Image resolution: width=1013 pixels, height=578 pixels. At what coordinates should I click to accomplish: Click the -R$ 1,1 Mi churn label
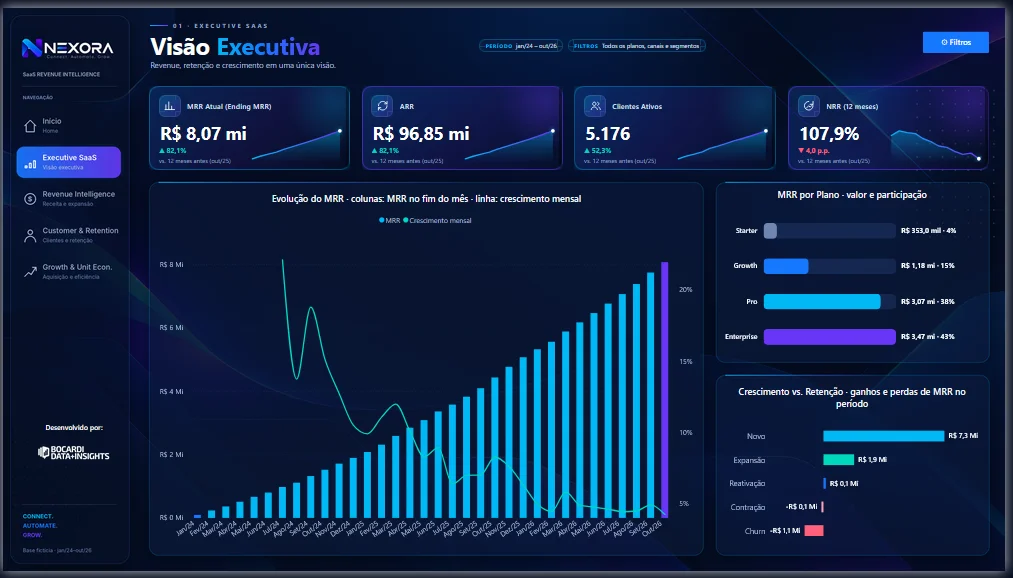(785, 530)
